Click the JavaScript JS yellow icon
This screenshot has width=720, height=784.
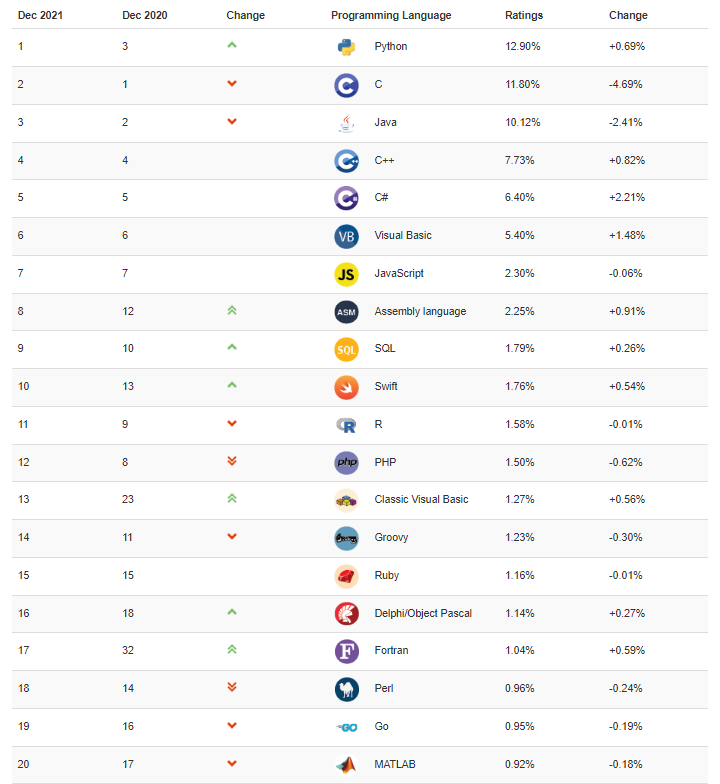tap(346, 274)
